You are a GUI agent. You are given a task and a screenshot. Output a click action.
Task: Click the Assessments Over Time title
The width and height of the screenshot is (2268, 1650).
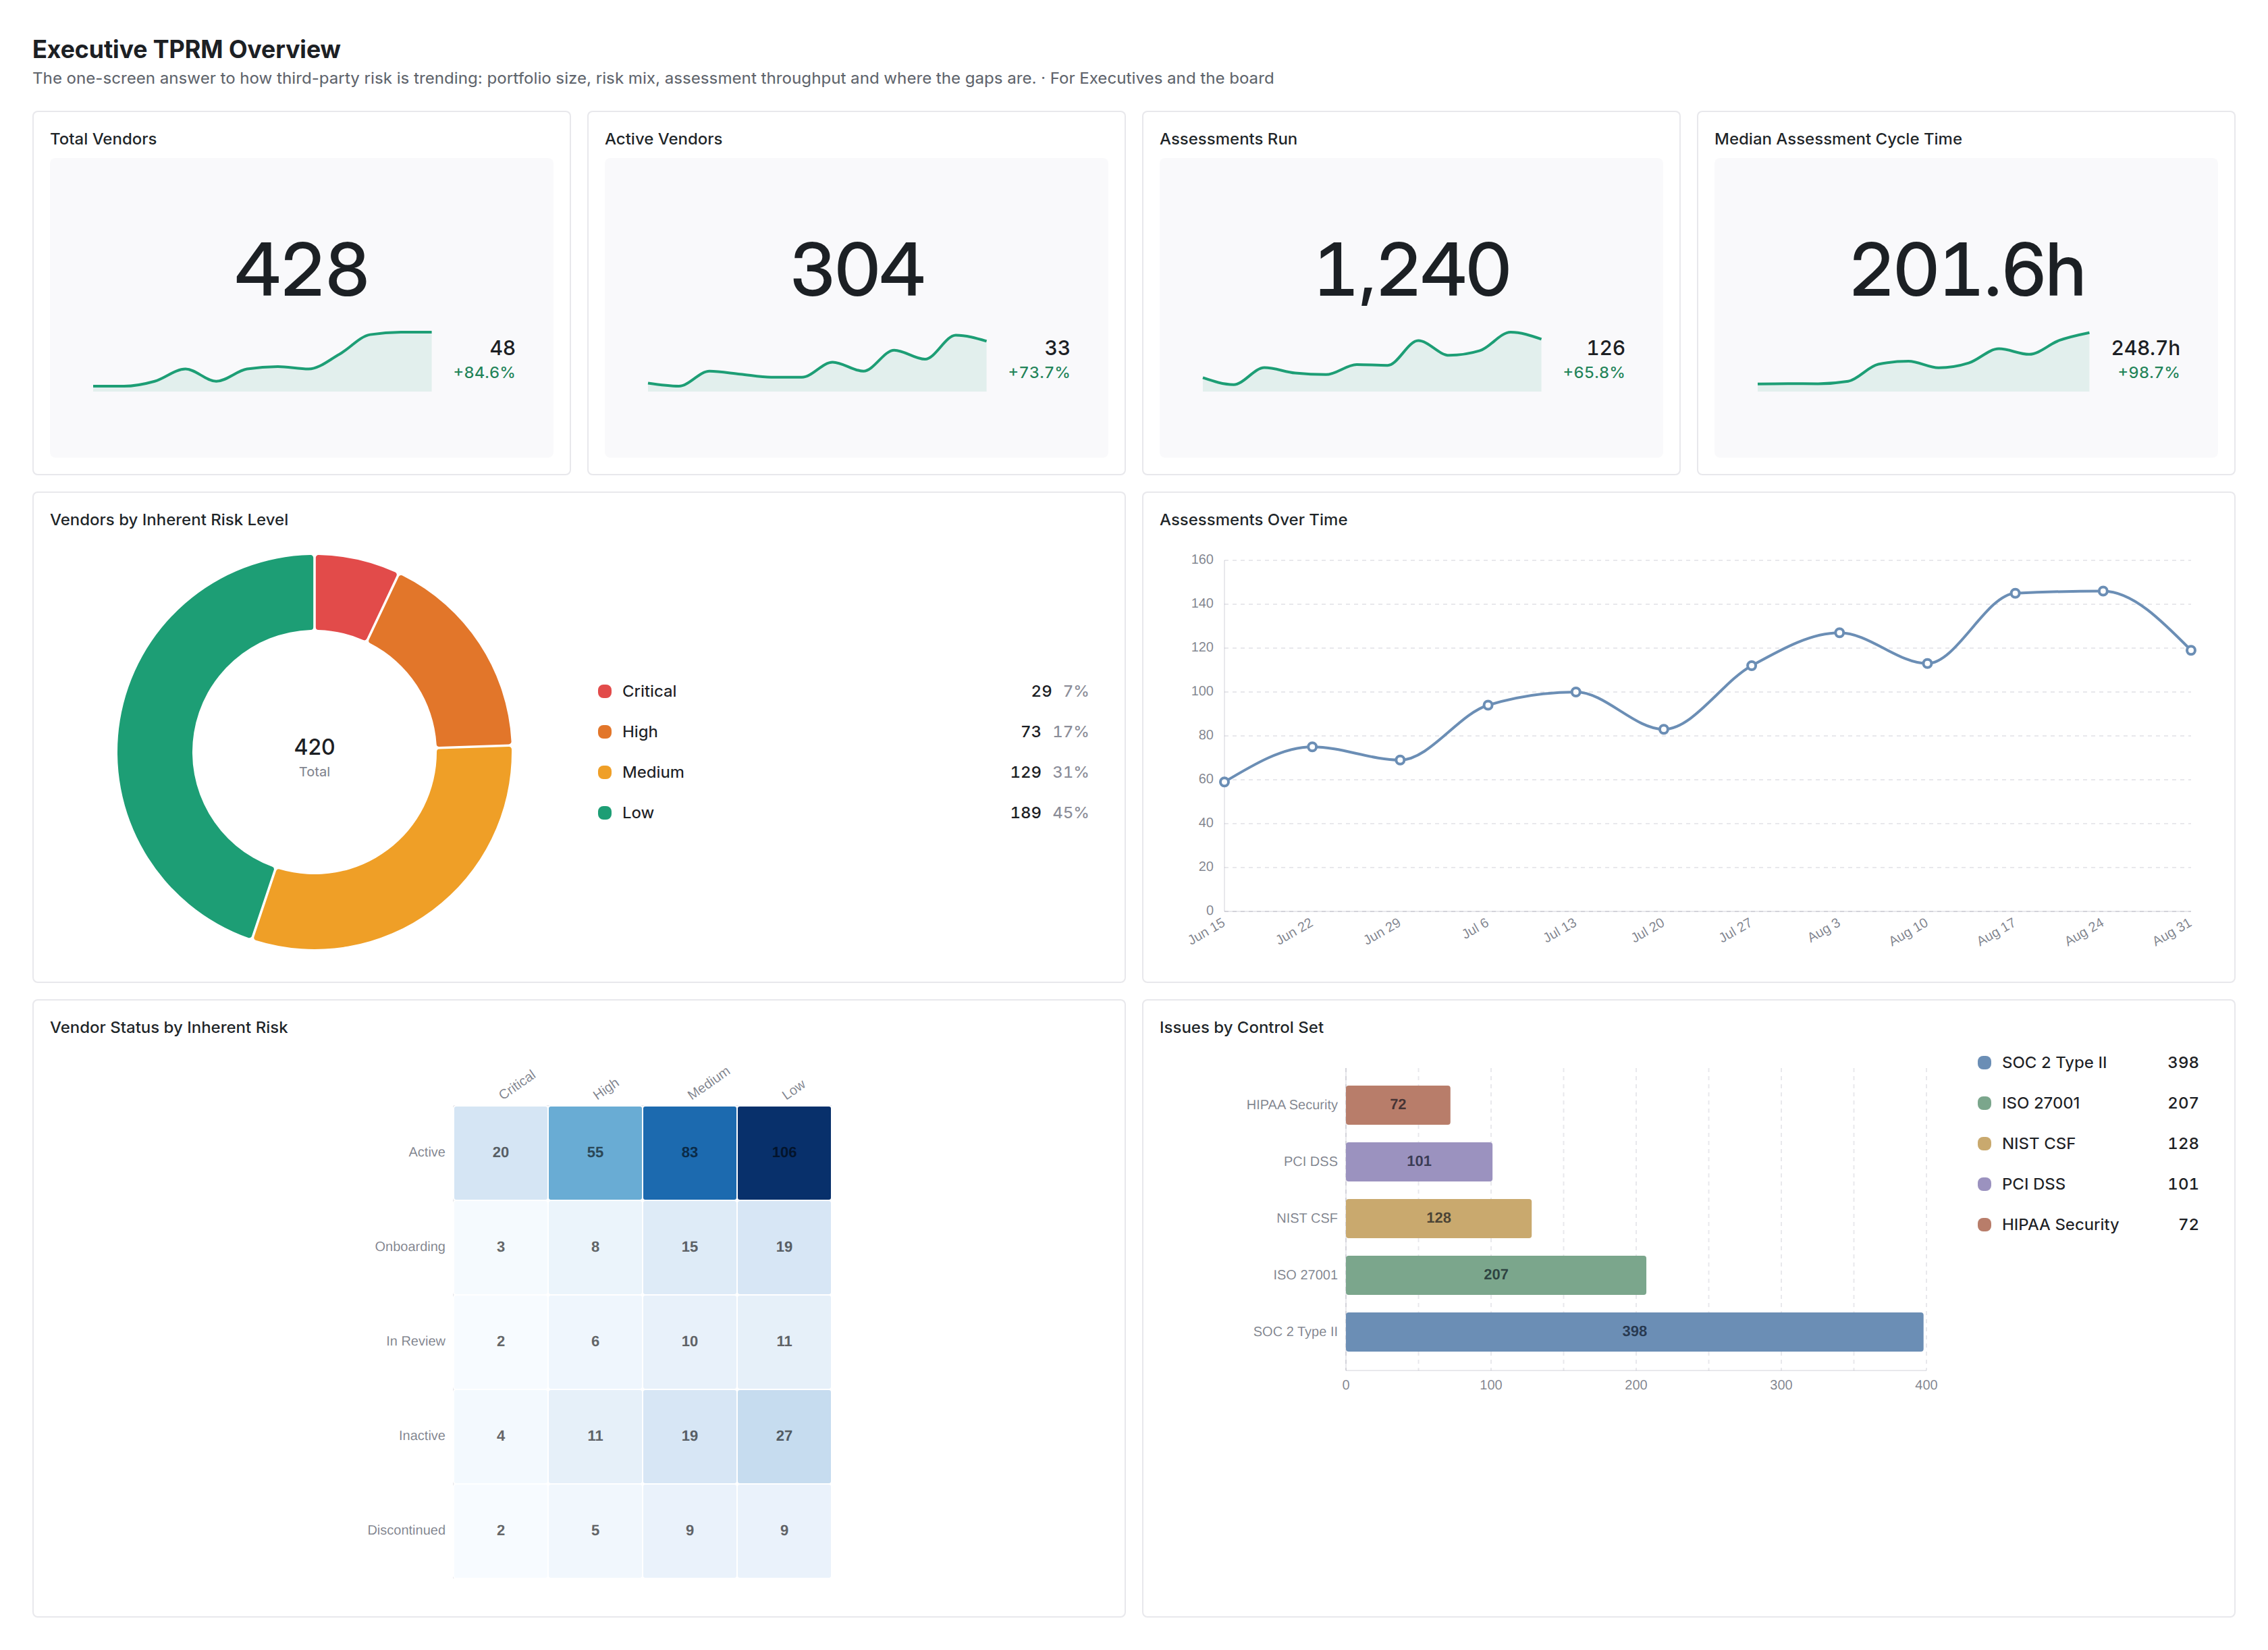1253,520
